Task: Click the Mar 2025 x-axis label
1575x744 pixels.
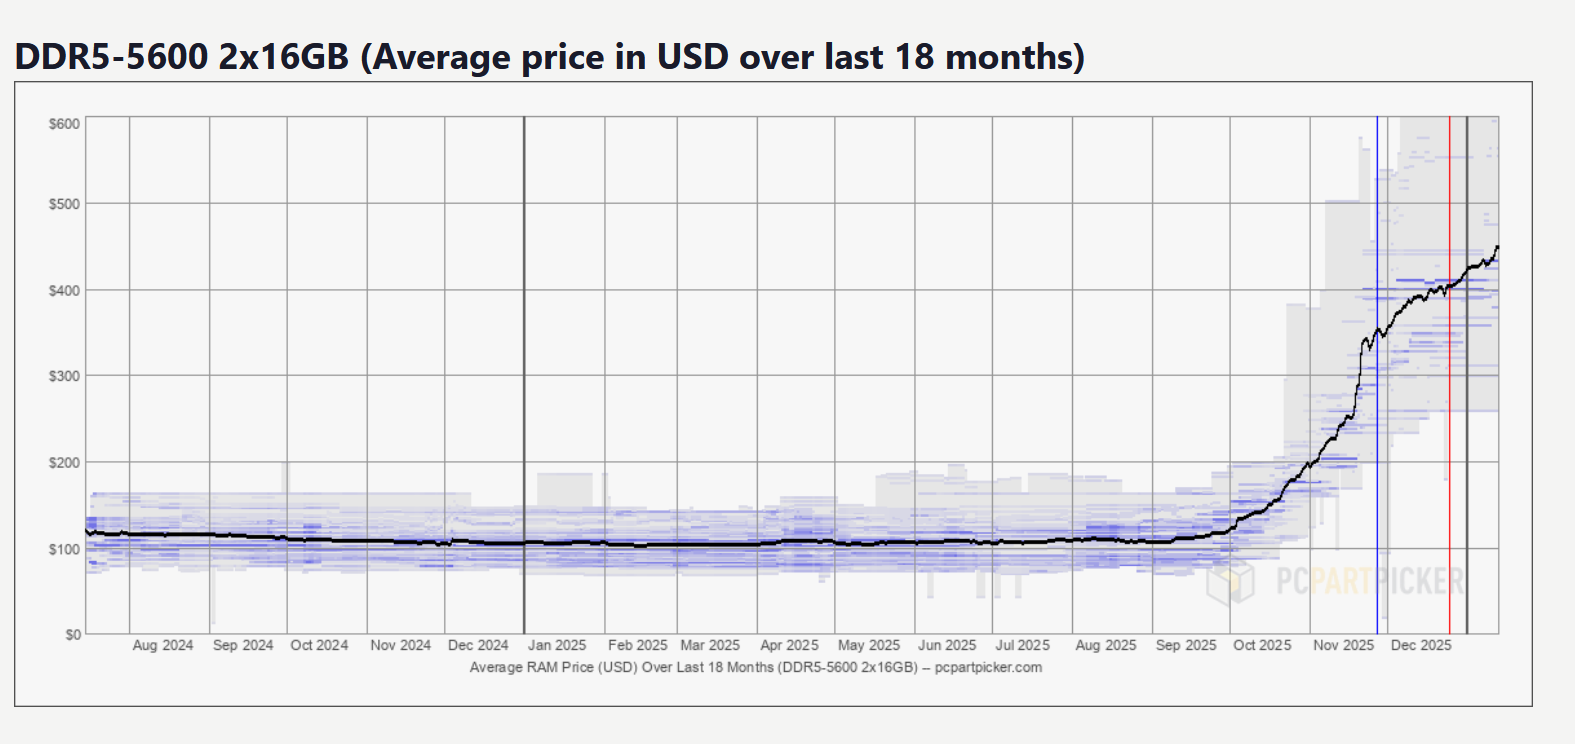Action: 710,645
